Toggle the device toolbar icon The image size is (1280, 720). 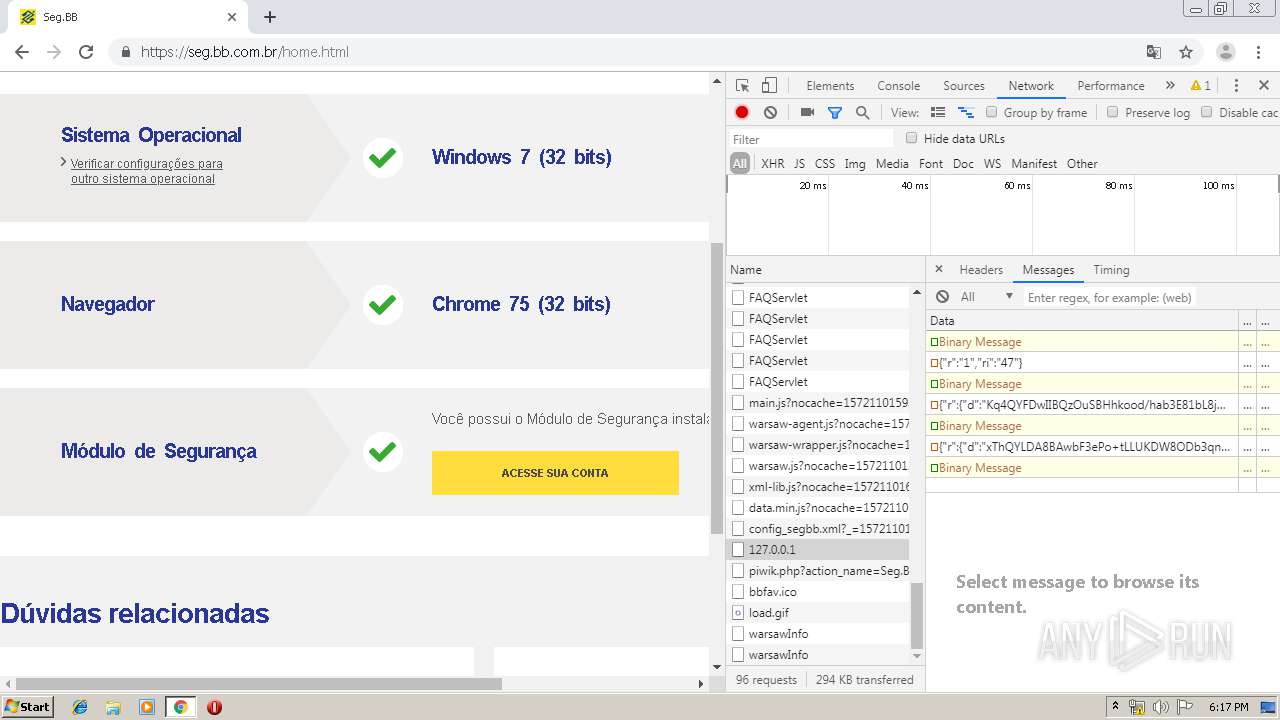click(x=769, y=86)
